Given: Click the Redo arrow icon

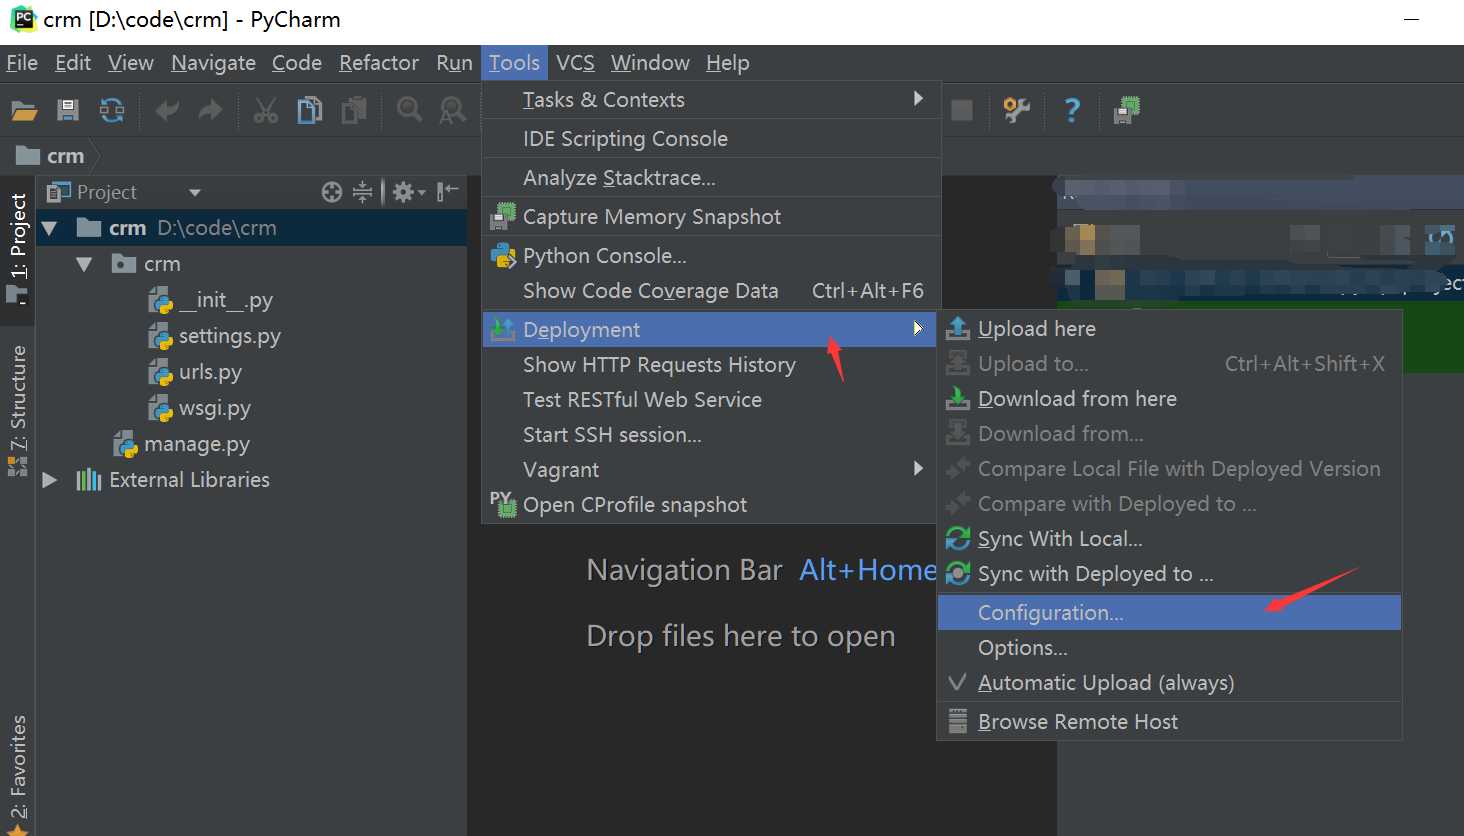Looking at the screenshot, I should coord(210,110).
